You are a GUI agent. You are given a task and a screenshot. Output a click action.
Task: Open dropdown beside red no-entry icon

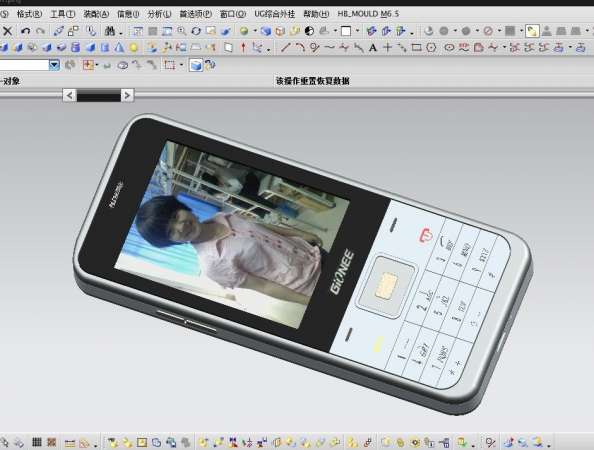pos(499,31)
